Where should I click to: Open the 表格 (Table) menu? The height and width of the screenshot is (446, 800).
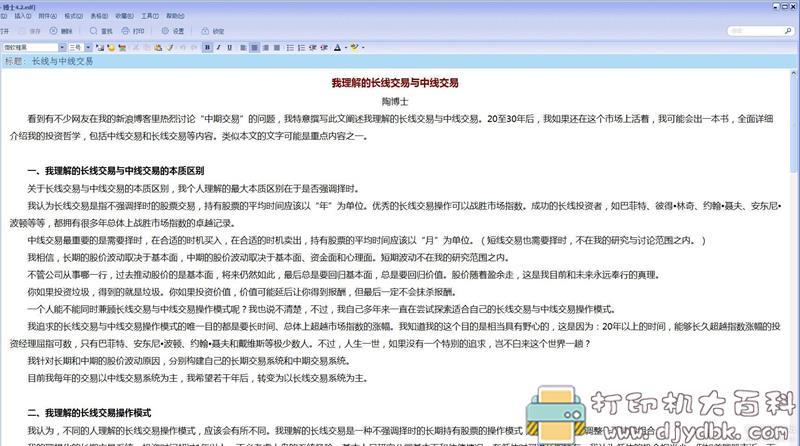click(x=99, y=16)
